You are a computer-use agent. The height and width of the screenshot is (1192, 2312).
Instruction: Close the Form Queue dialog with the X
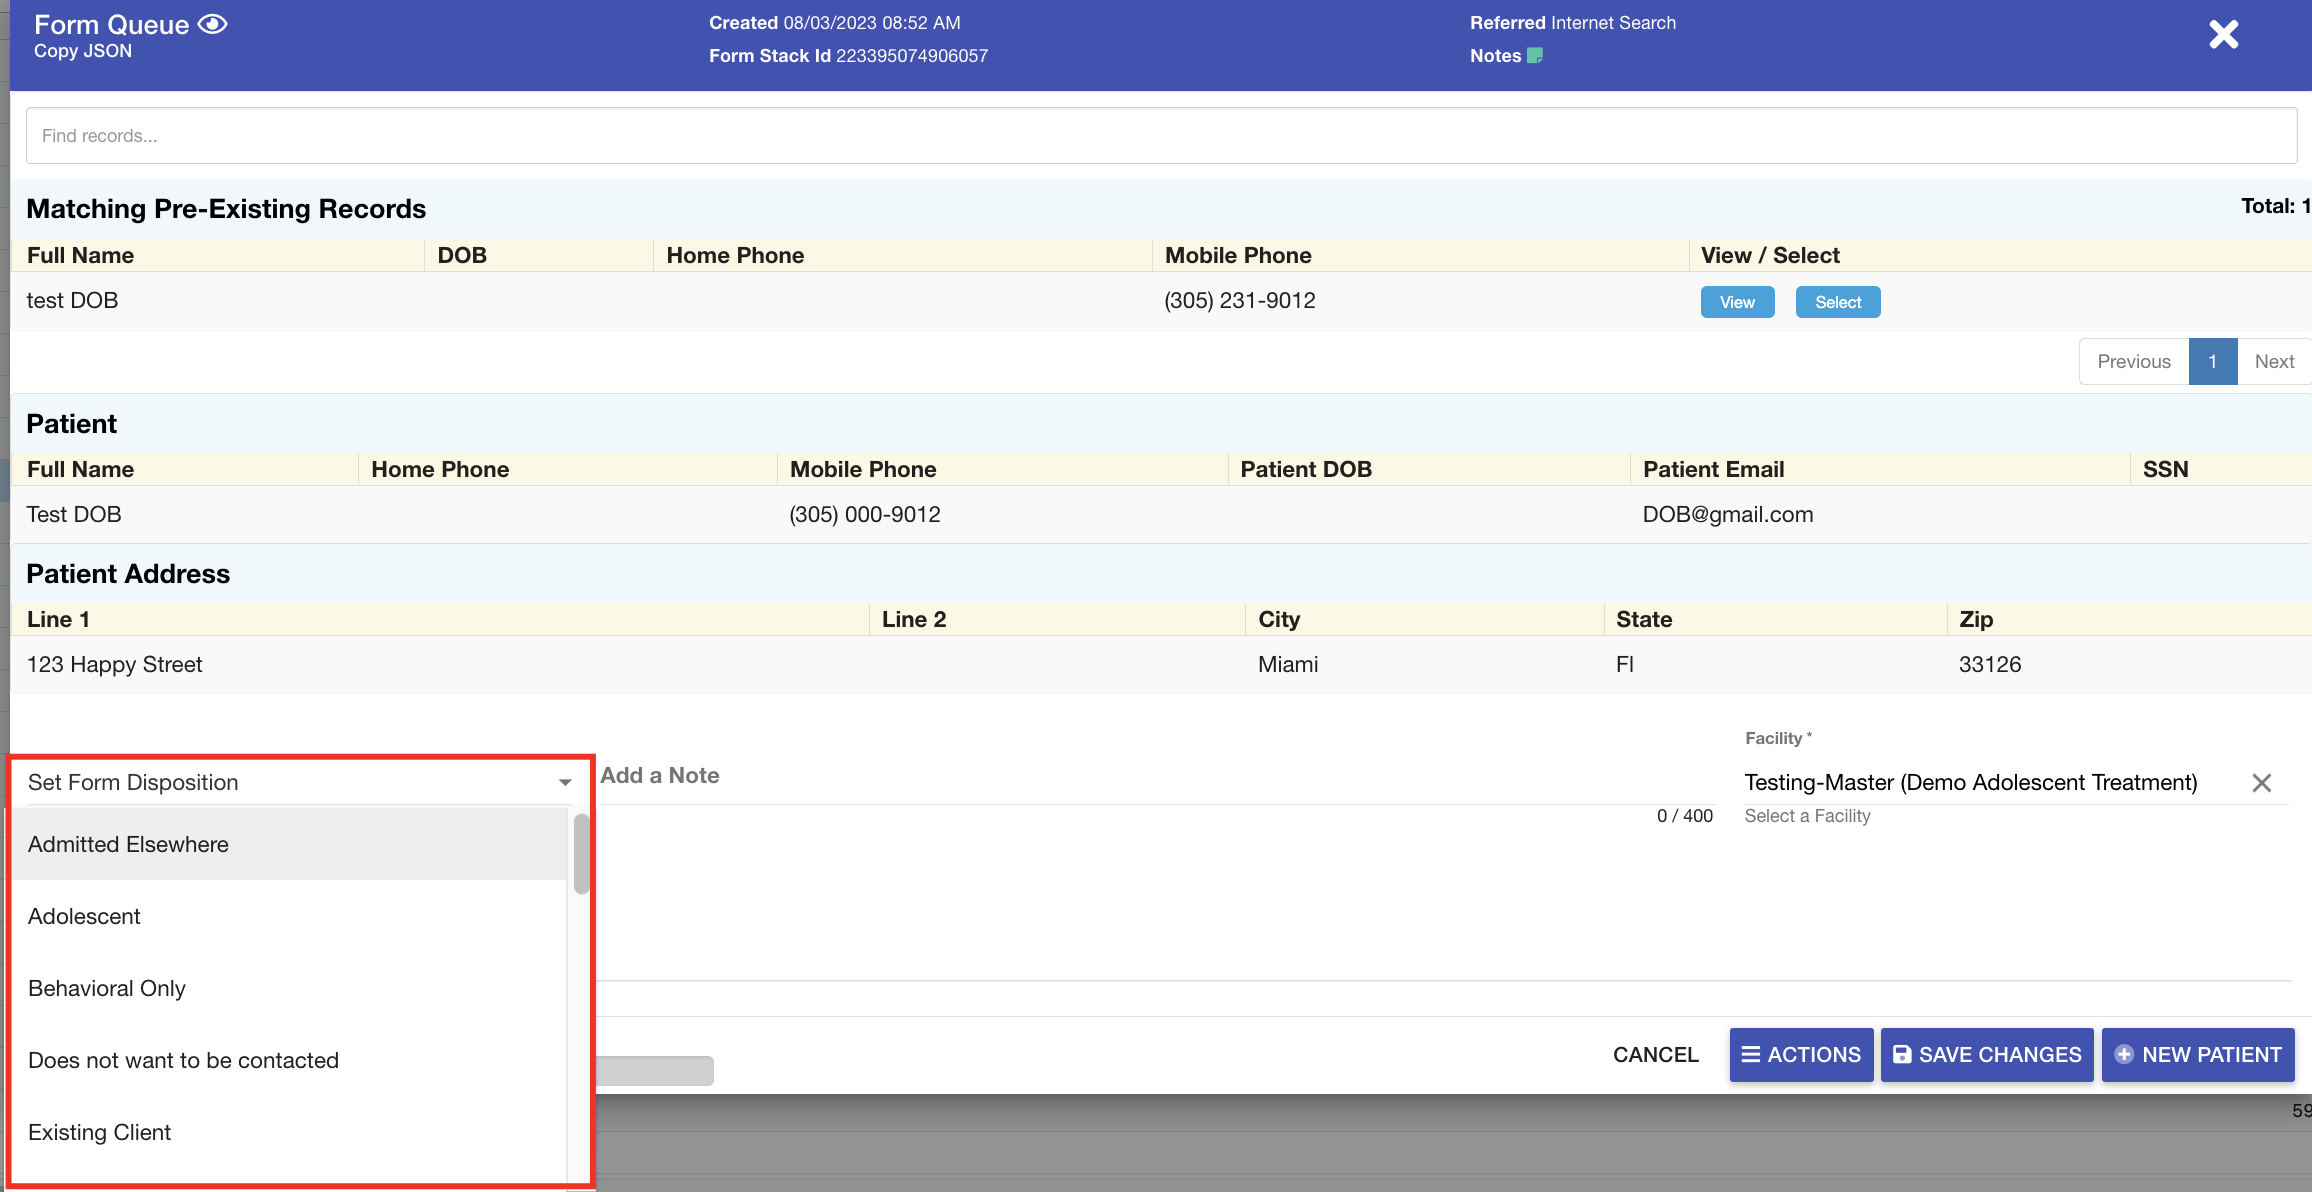pyautogui.click(x=2223, y=35)
